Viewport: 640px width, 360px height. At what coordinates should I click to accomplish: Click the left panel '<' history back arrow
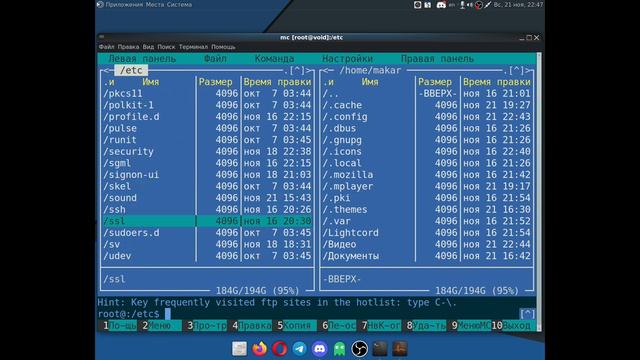[x=106, y=70]
